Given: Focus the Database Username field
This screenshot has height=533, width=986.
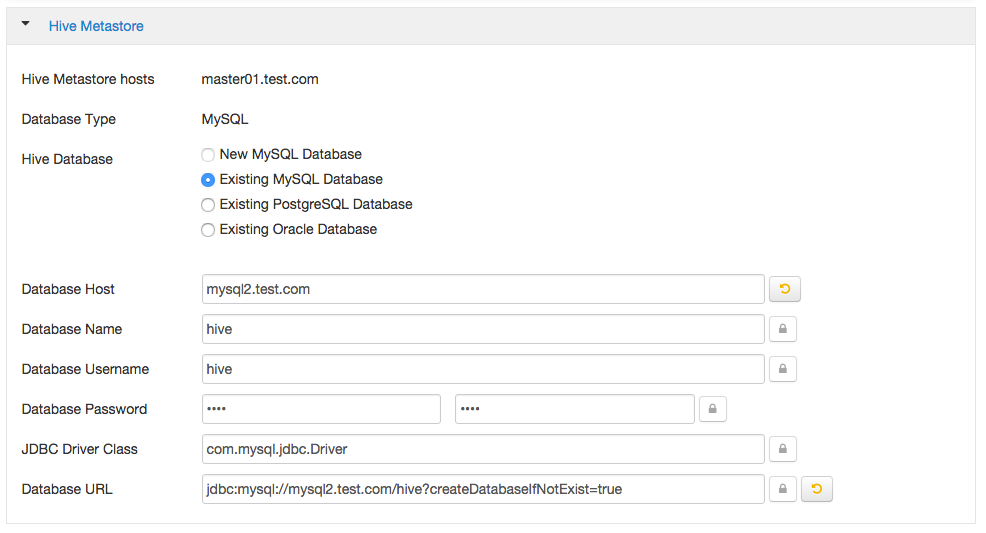Looking at the screenshot, I should pos(483,369).
